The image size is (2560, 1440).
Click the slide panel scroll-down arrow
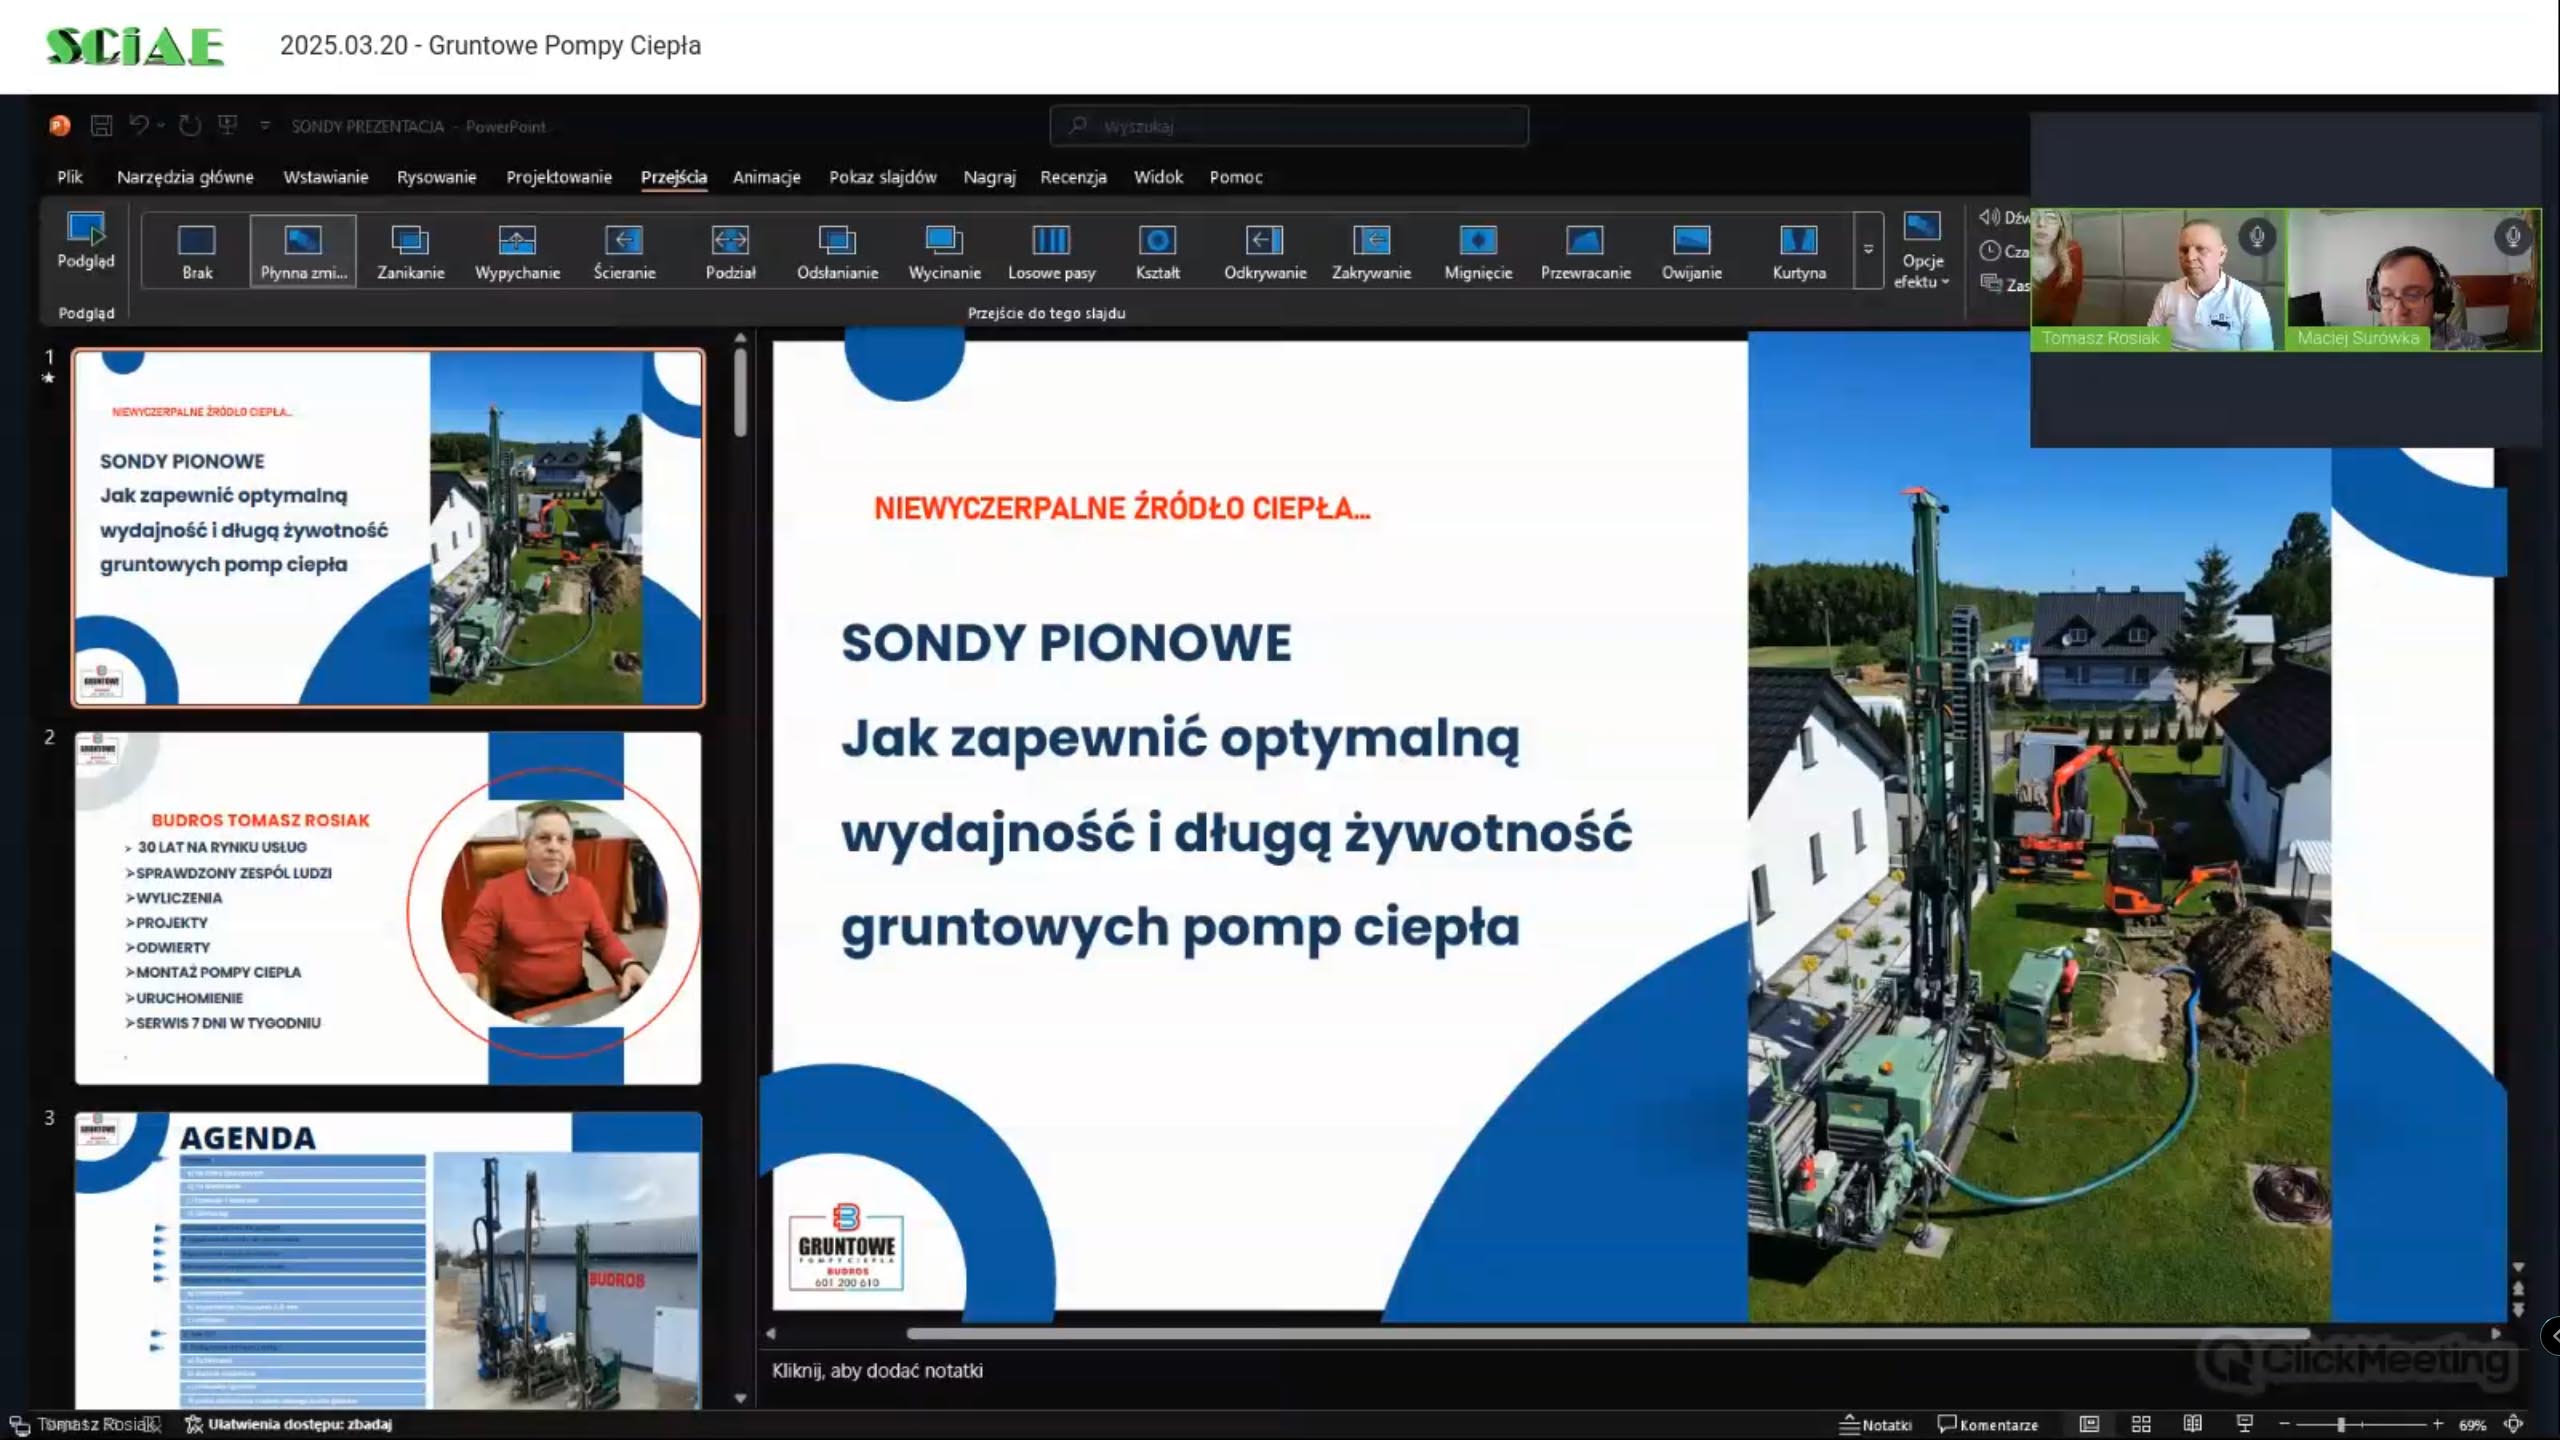[740, 1399]
